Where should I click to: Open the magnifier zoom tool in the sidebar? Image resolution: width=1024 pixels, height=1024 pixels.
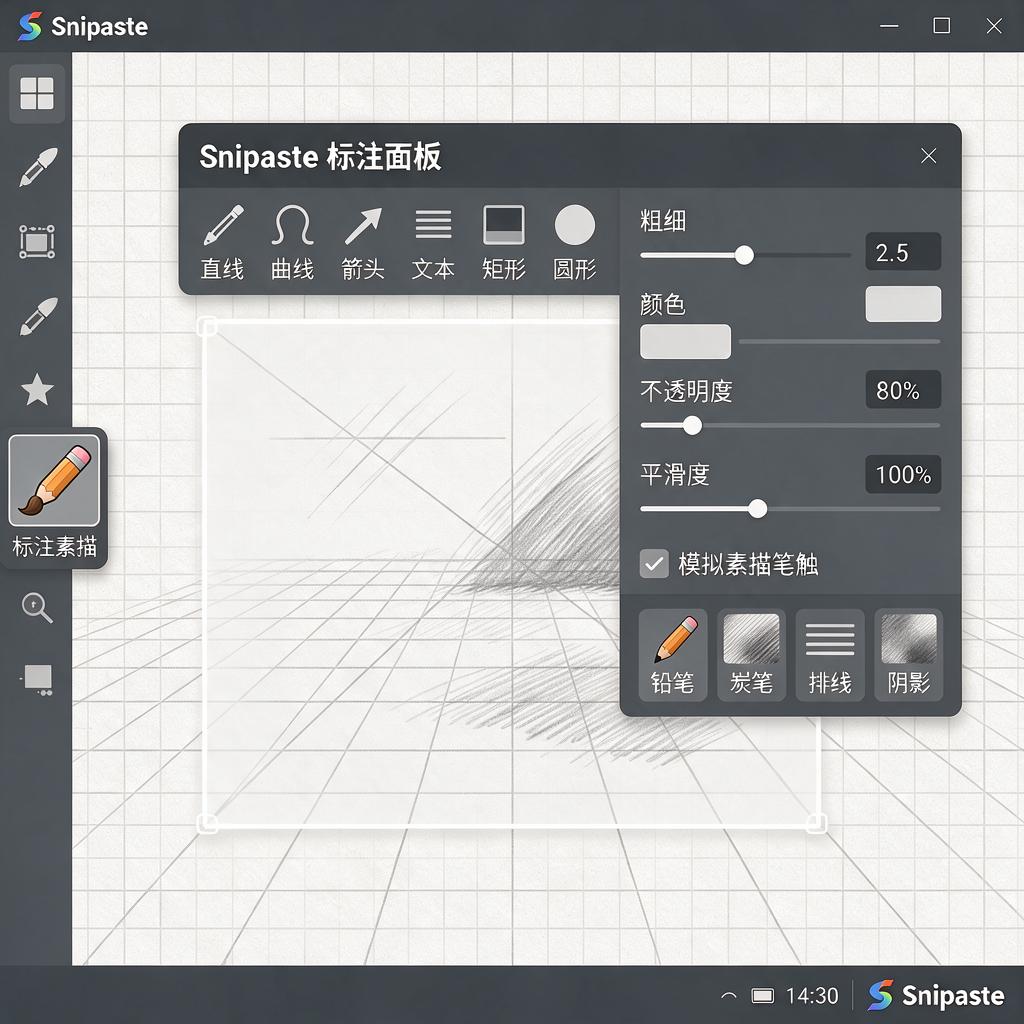37,608
